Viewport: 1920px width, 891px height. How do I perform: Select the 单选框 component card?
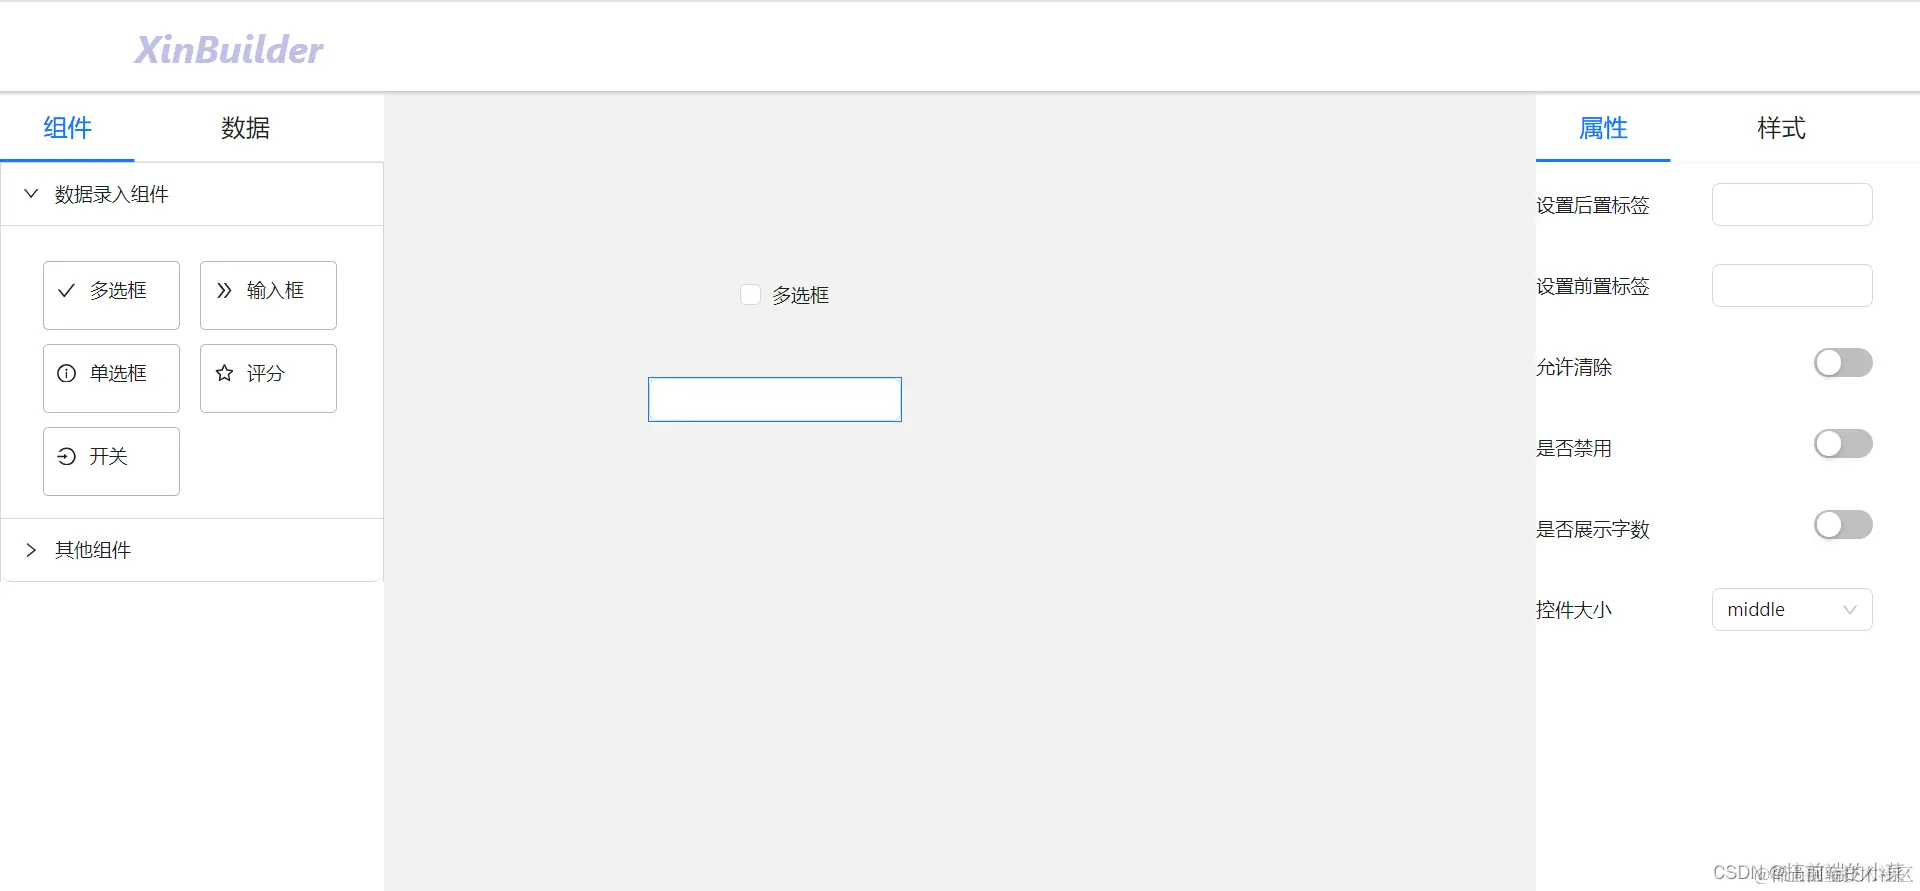pyautogui.click(x=111, y=378)
